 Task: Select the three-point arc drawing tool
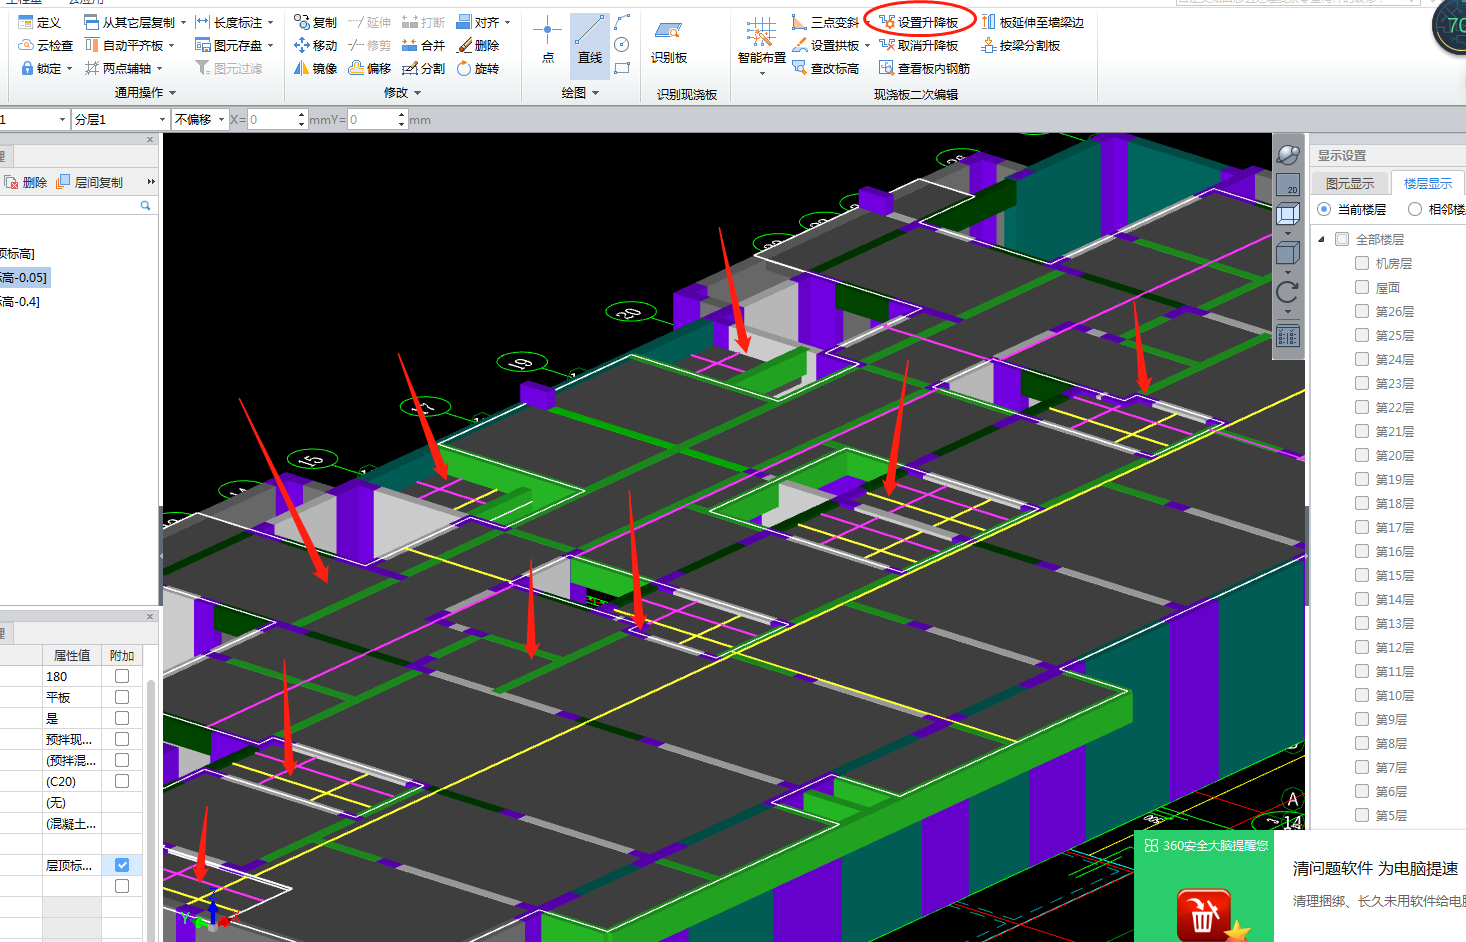pos(622,21)
